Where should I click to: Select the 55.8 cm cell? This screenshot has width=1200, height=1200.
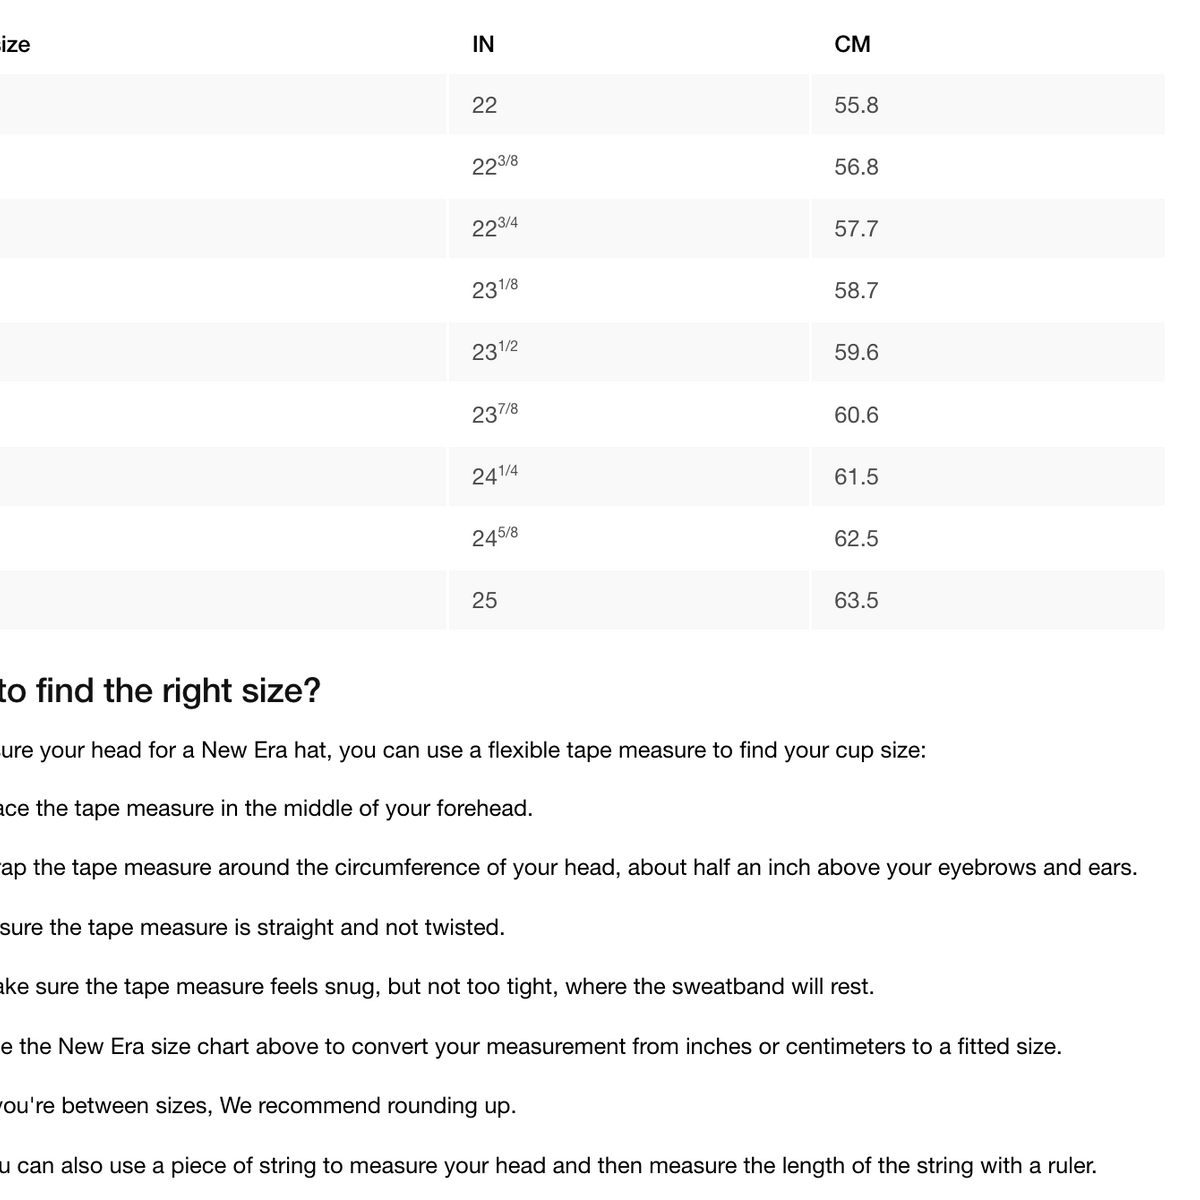point(987,105)
